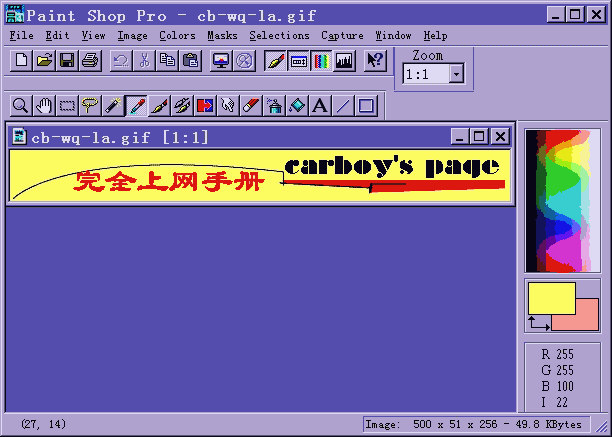Screen dimensions: 612x437
Task: Choose the Lasso freehand selection tool
Action: tap(90, 106)
